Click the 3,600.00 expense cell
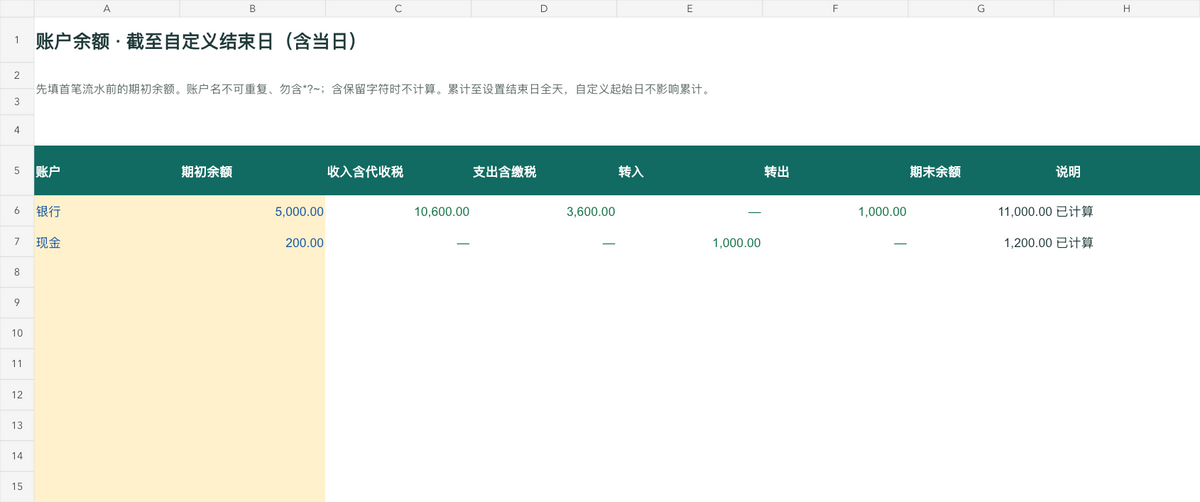Image resolution: width=1200 pixels, height=502 pixels. coord(544,211)
